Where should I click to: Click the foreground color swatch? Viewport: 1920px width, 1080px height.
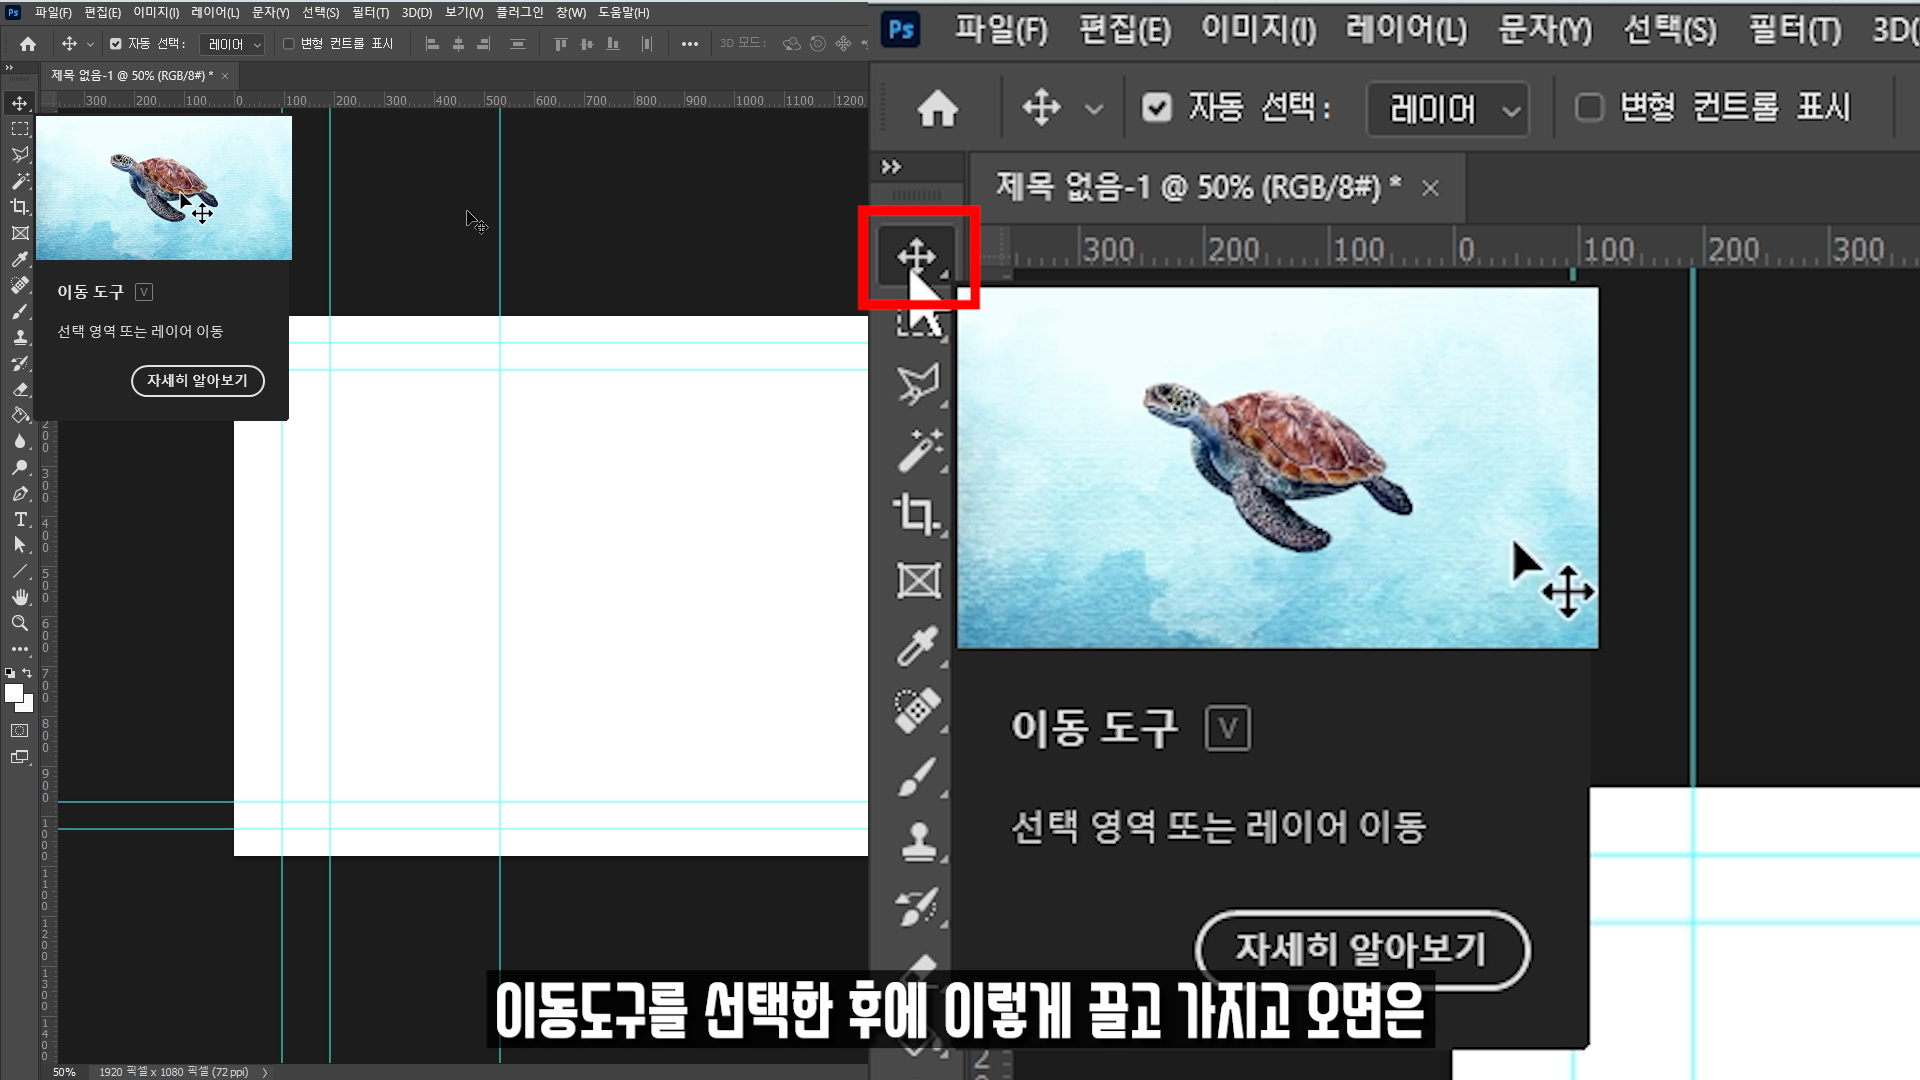click(x=13, y=692)
